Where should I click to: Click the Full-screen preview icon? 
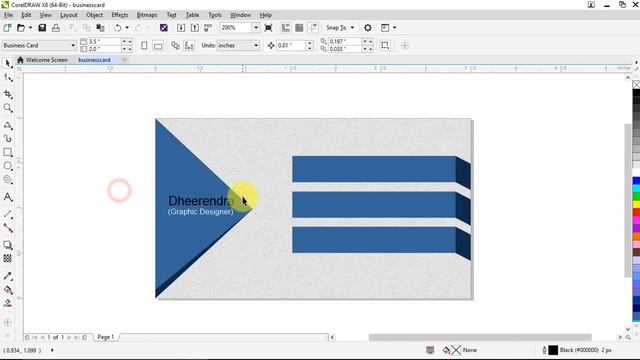269,28
